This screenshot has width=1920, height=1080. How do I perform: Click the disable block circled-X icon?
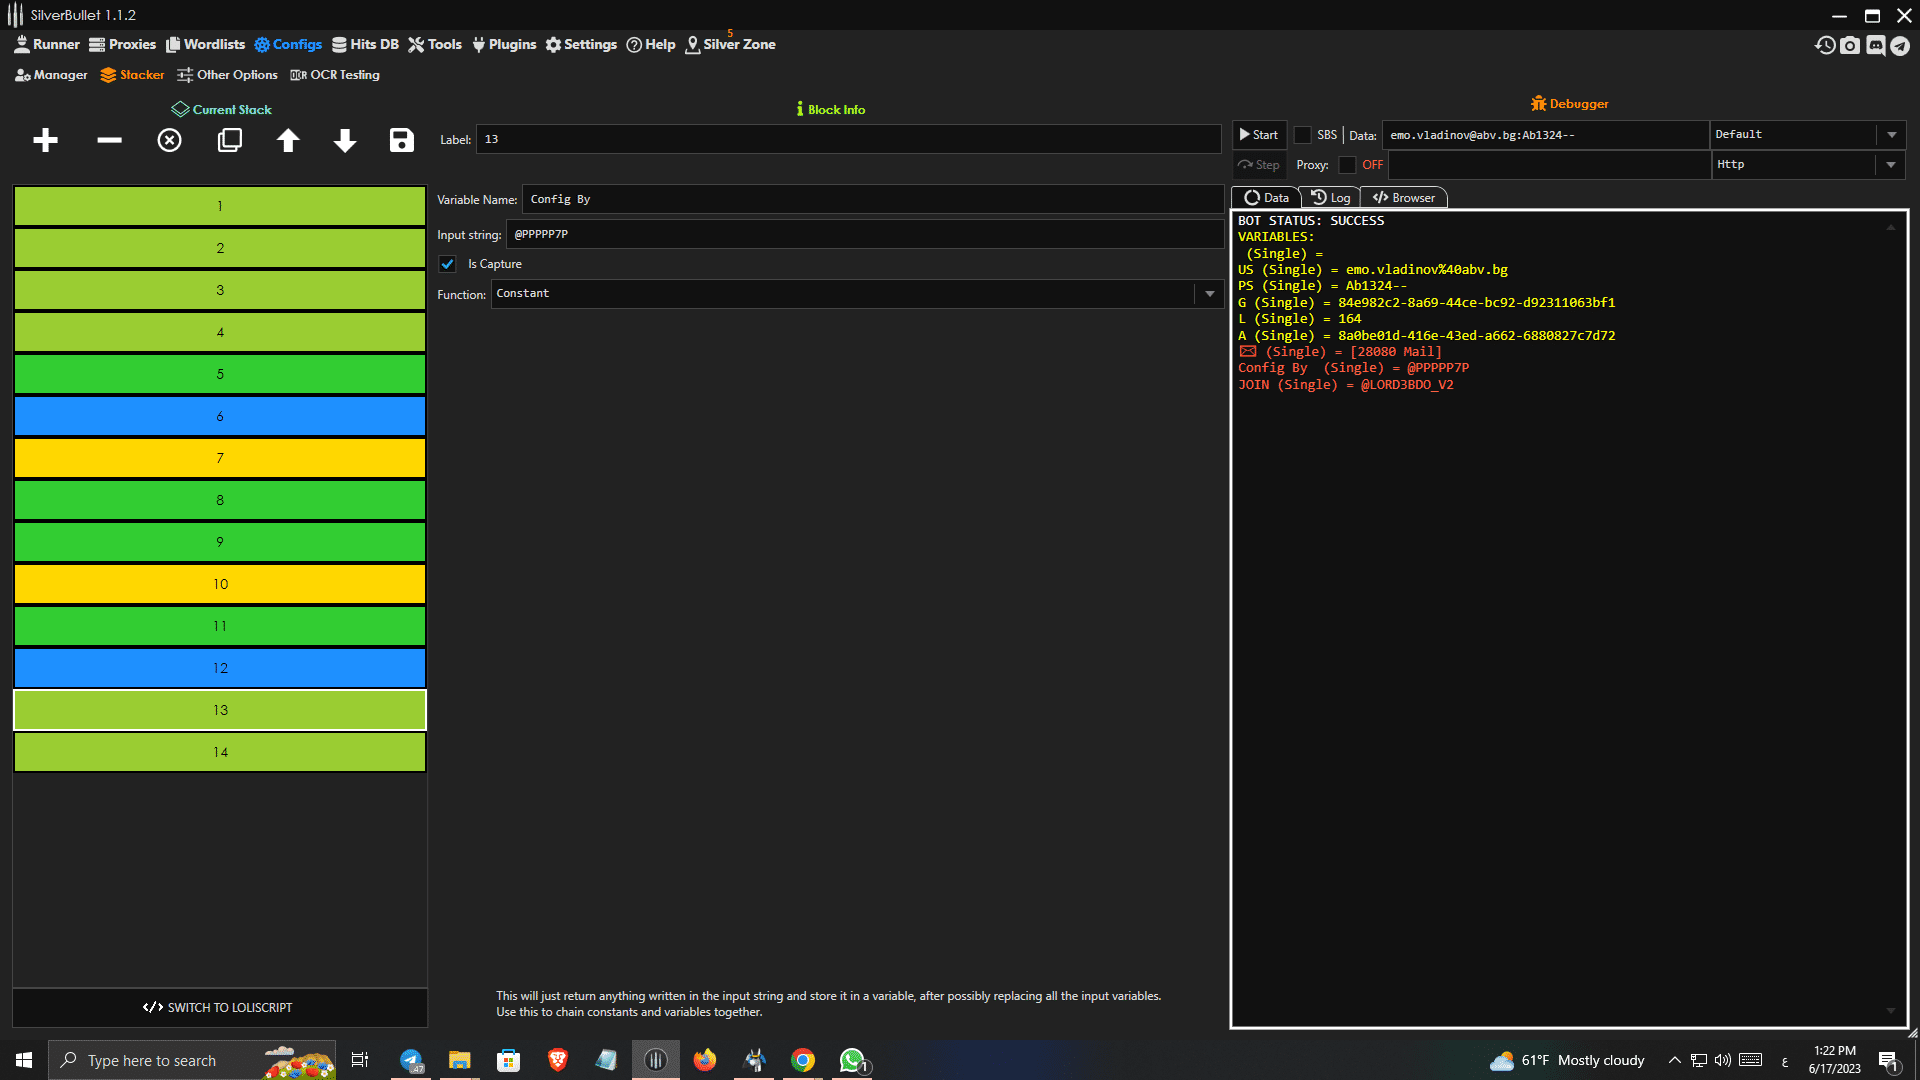[x=170, y=141]
